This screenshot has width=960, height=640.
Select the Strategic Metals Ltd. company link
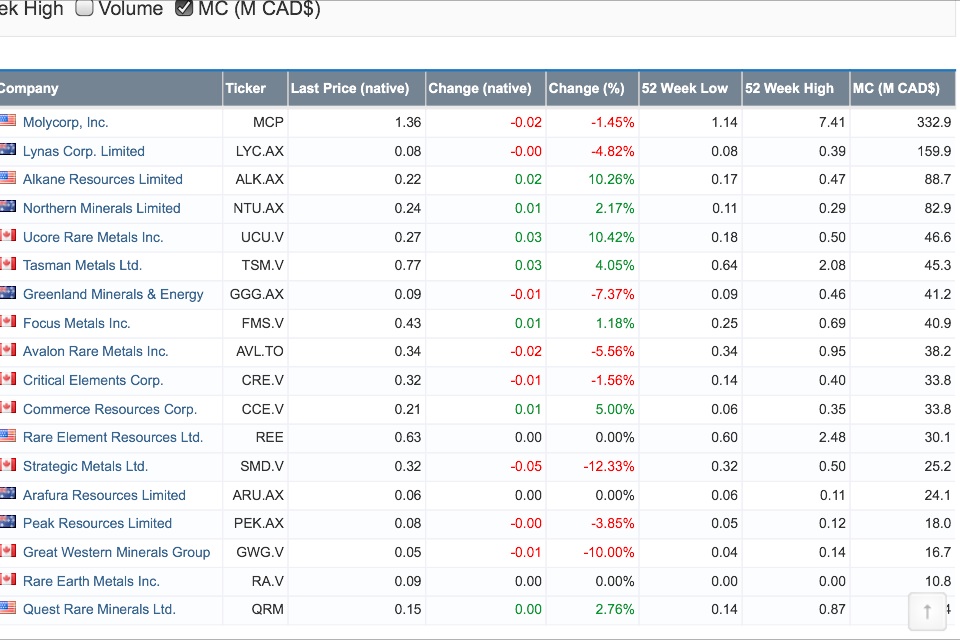85,466
